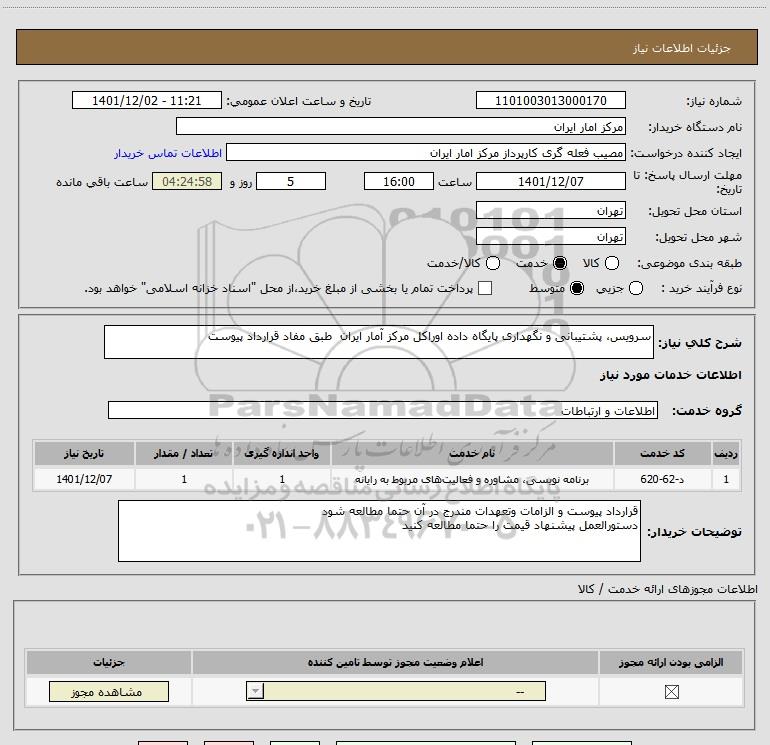Click the remaining time countdown 04:24:58
Viewport: 770px width, 745px height.
tap(187, 181)
